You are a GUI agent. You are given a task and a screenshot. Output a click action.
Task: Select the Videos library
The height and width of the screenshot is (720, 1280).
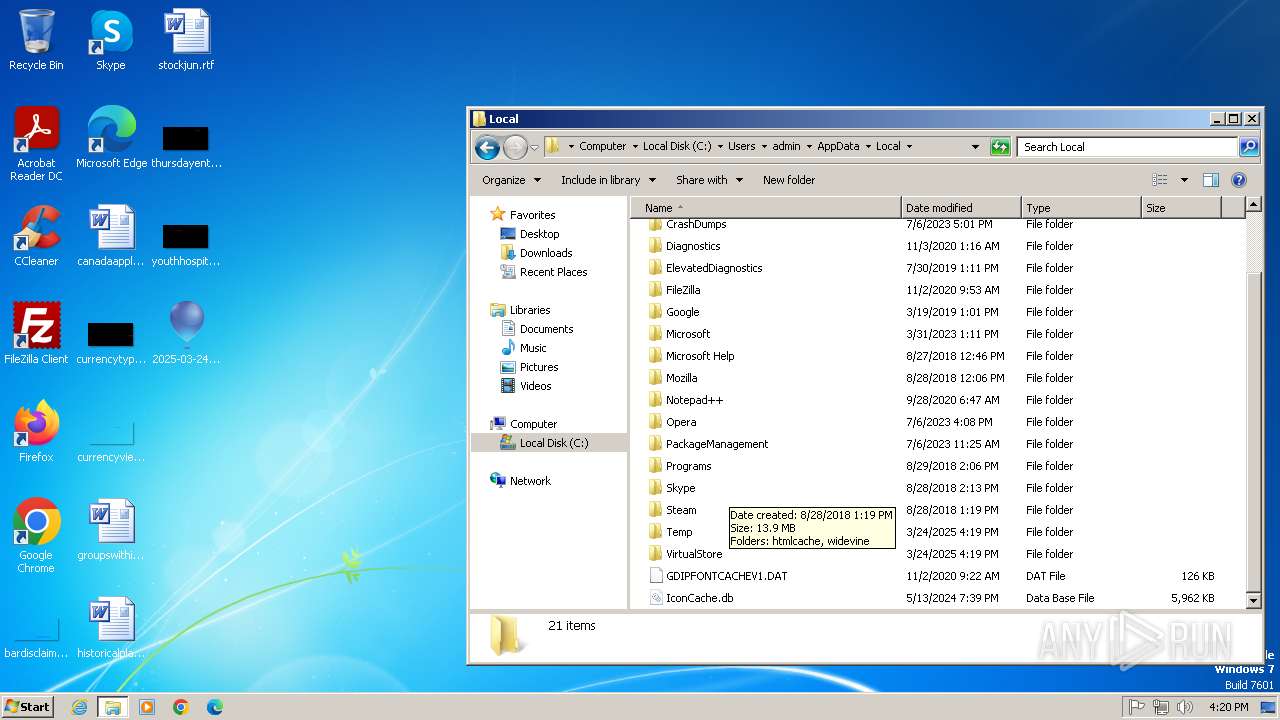[x=535, y=386]
